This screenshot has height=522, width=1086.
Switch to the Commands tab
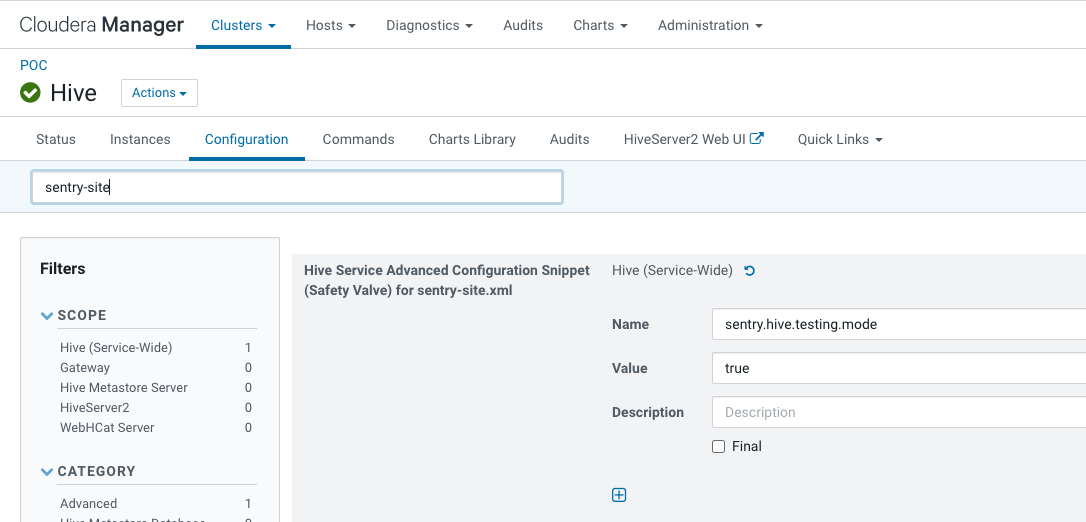tap(358, 139)
